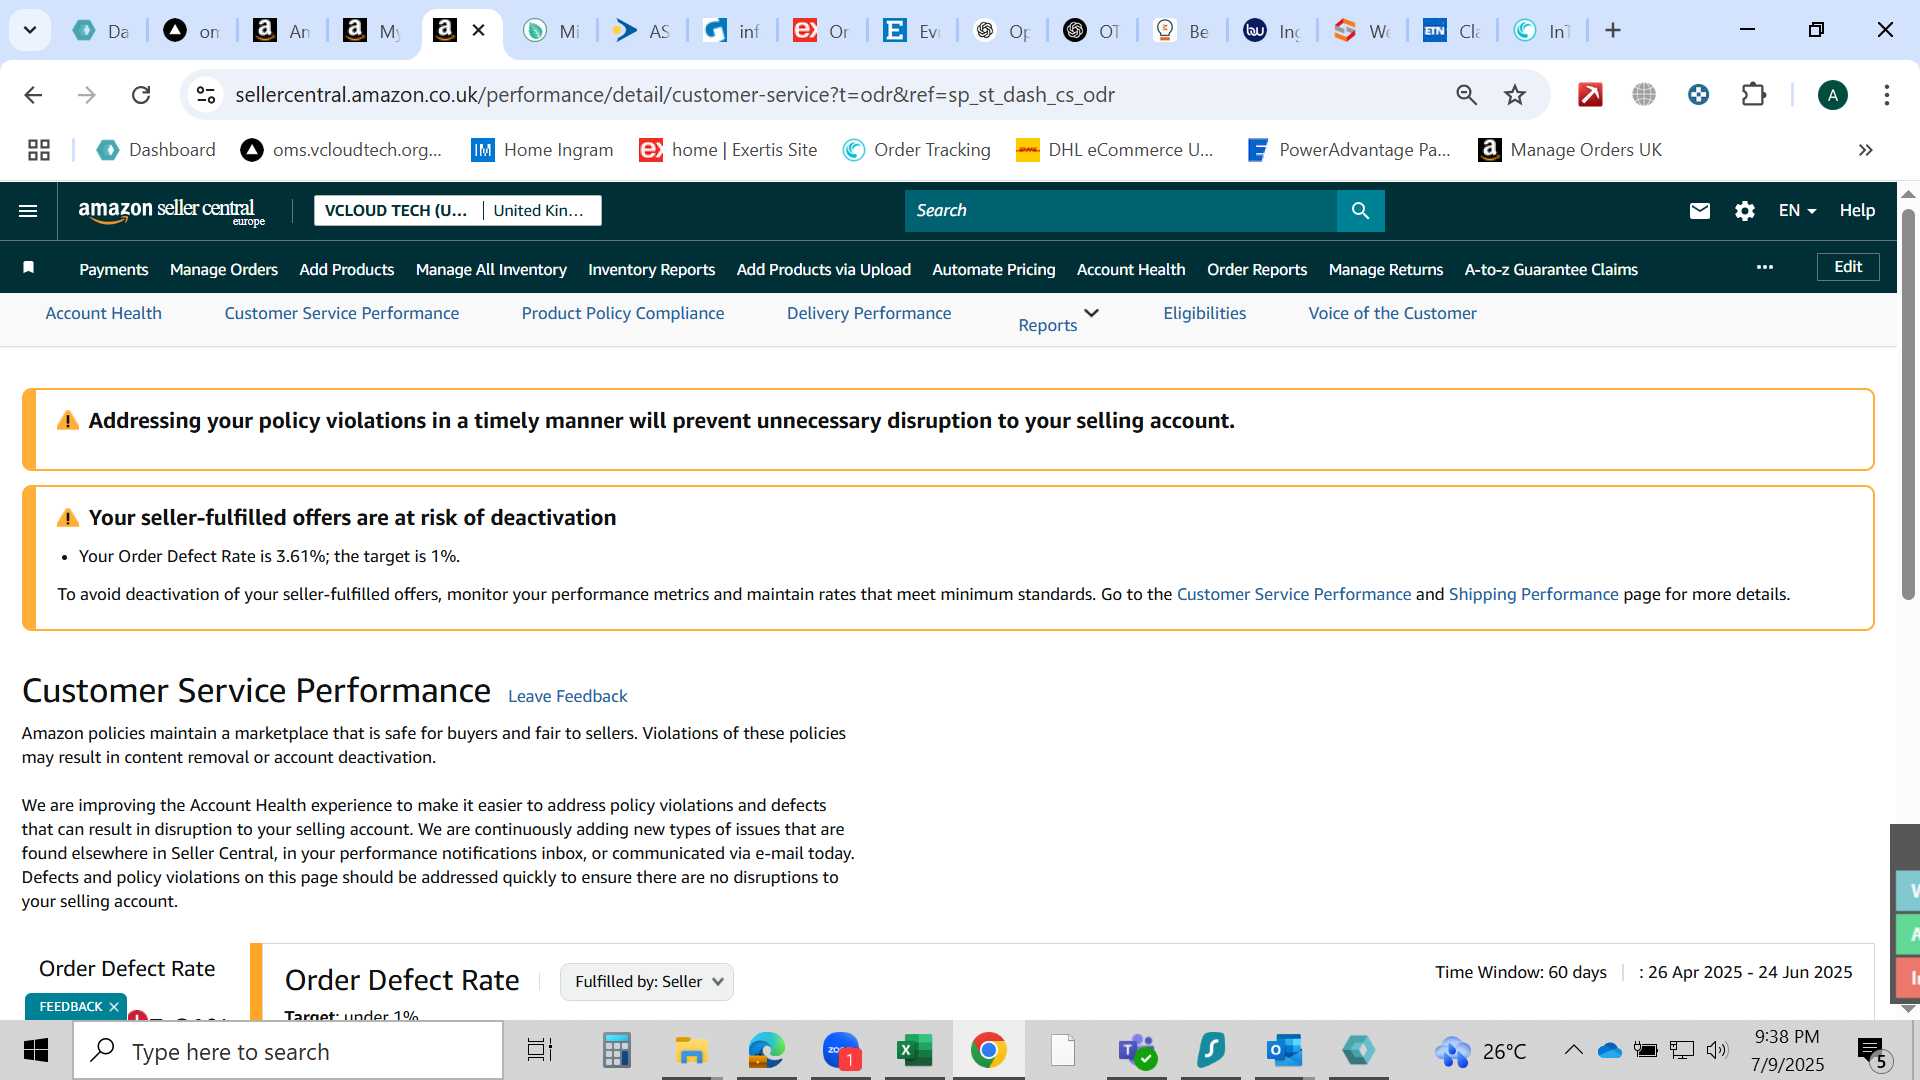Switch to Account Health tab
1920x1080 pixels.
(103, 313)
